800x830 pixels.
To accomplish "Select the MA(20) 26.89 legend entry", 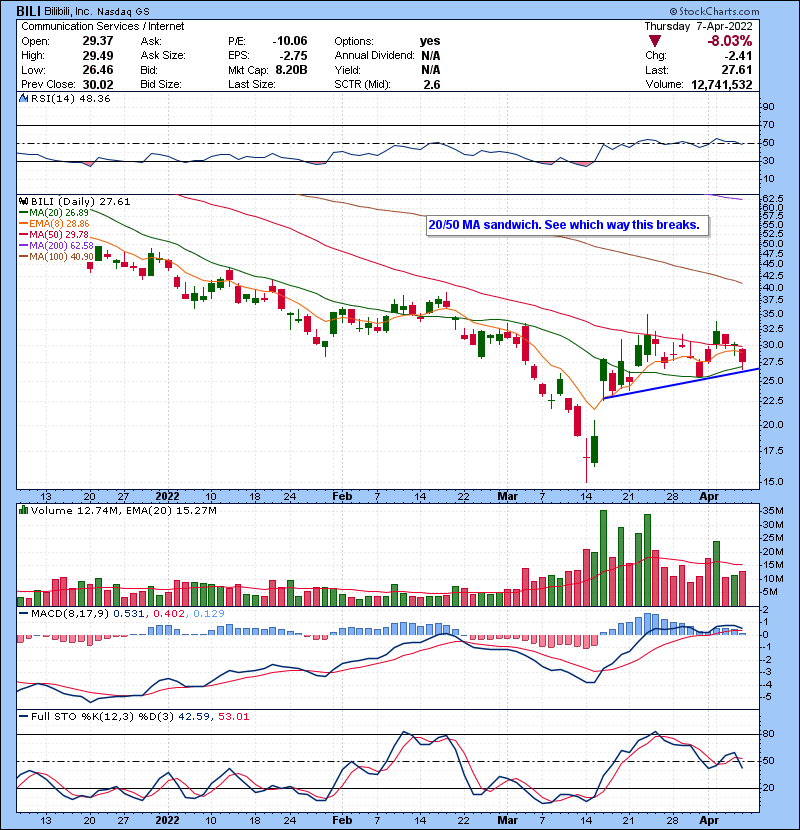I will tap(54, 212).
